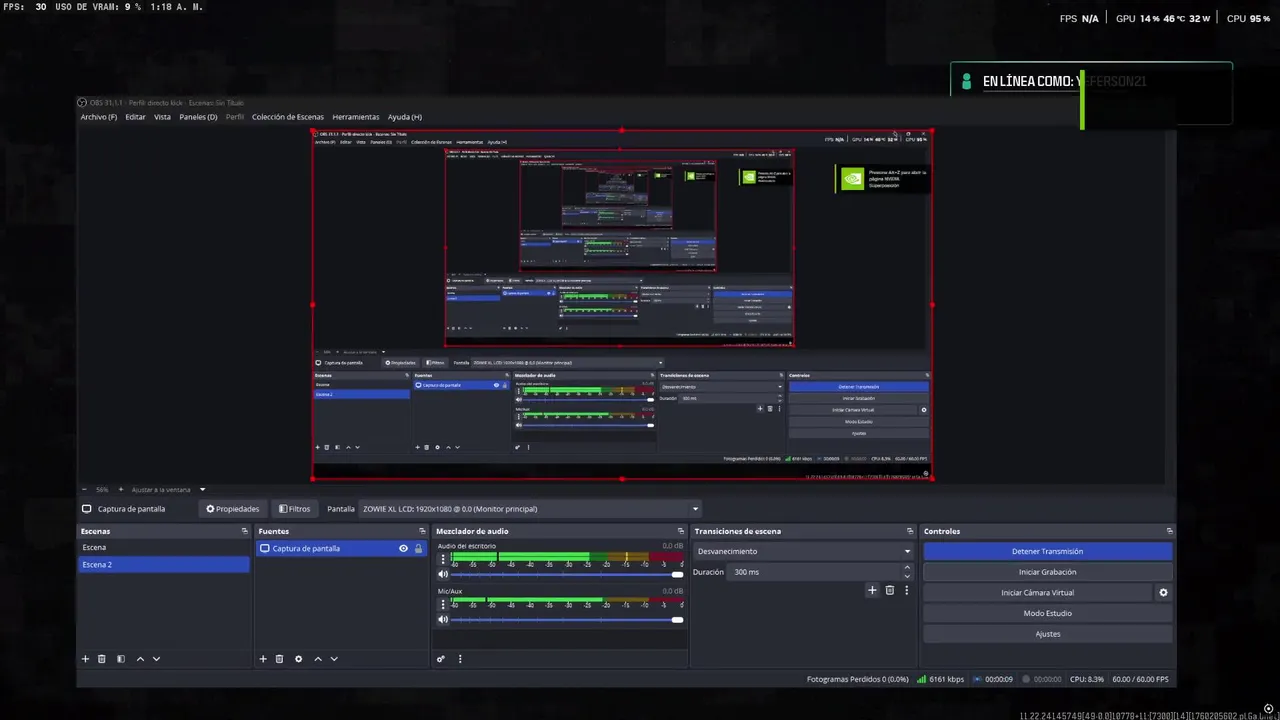Viewport: 1280px width, 720px height.
Task: Pop out the Controles dock panel
Action: point(1169,531)
